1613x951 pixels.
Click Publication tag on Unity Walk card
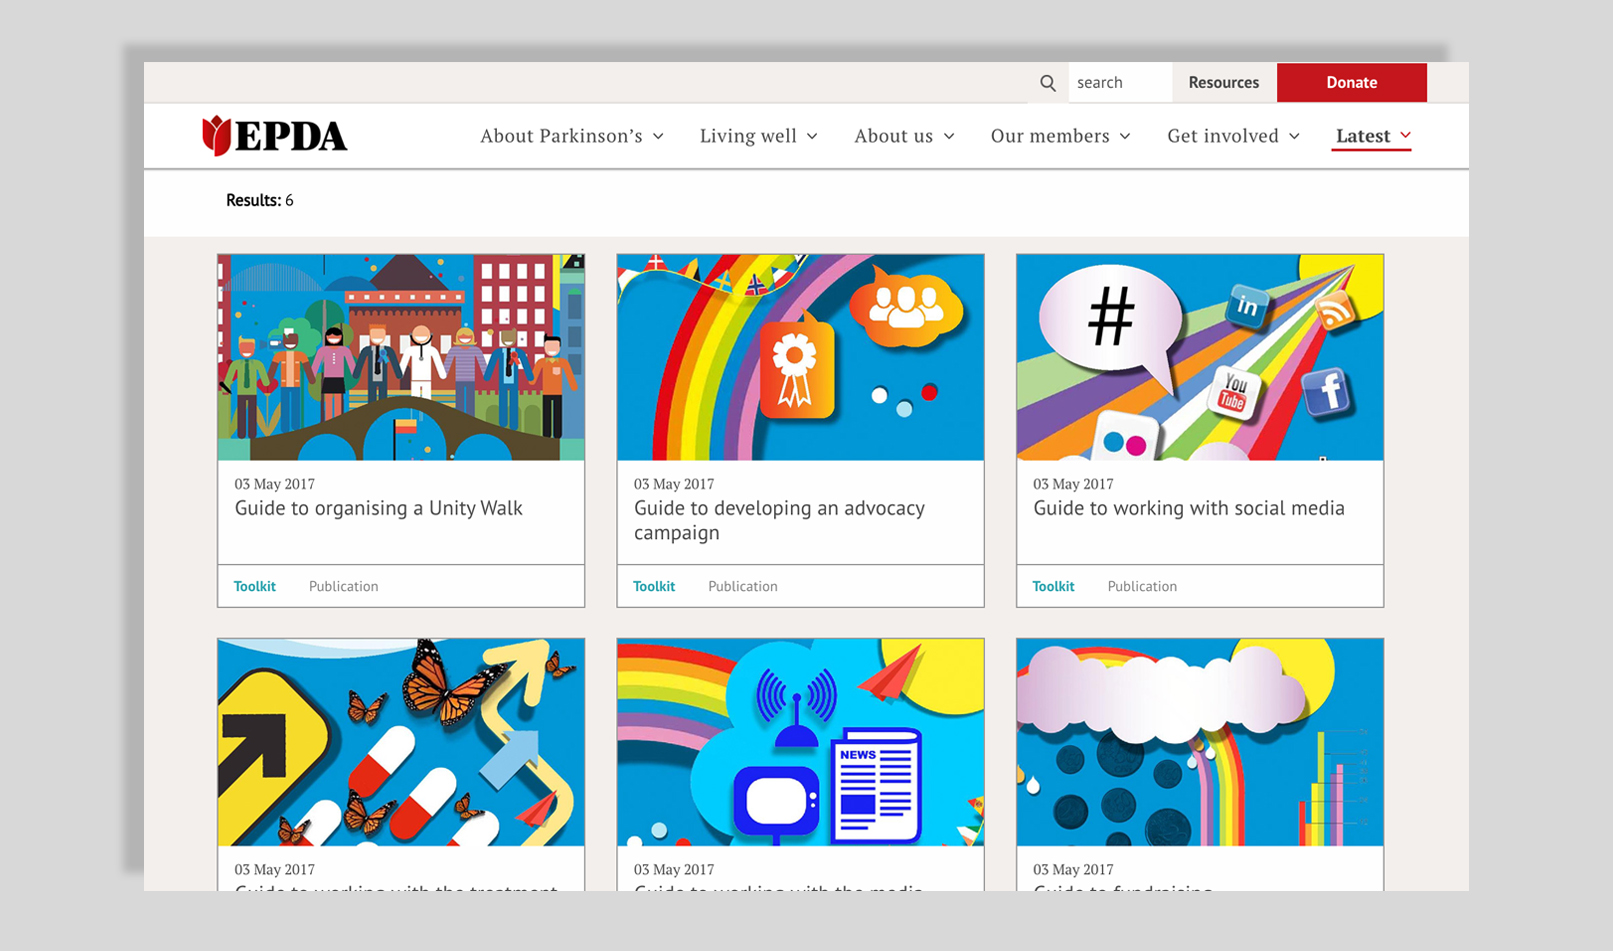pos(343,586)
